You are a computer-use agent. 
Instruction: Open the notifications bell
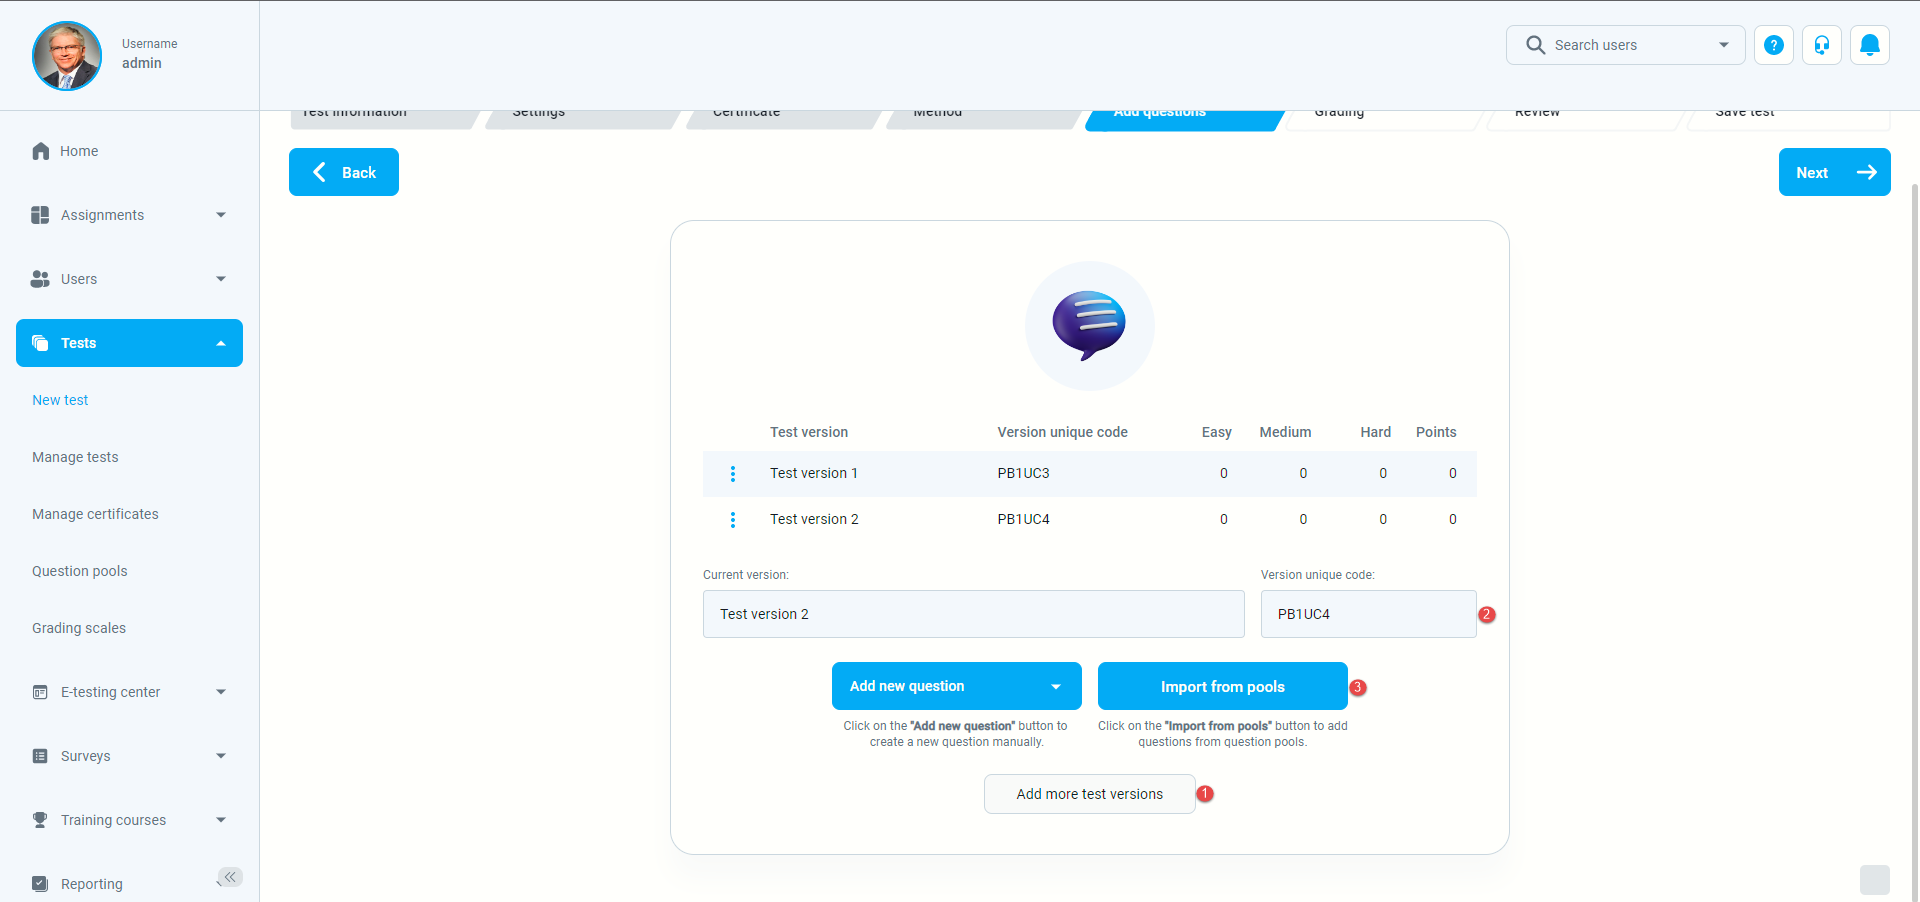(1869, 45)
